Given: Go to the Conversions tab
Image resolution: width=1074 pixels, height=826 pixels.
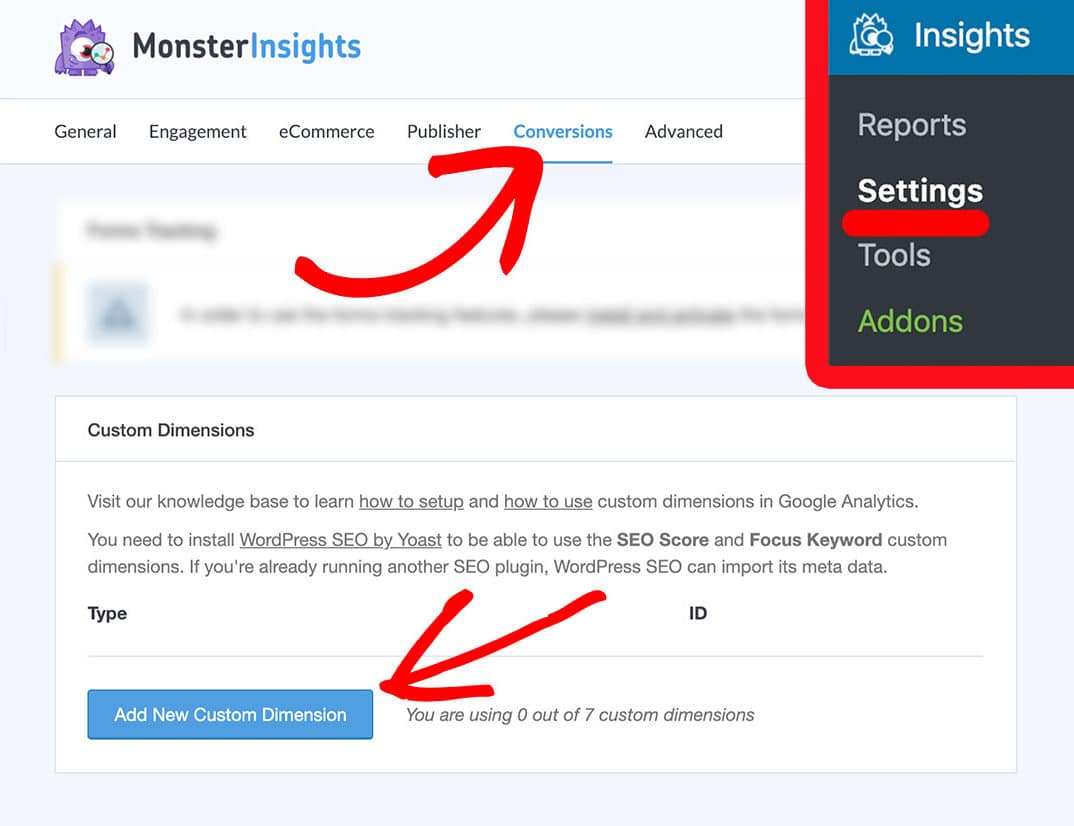Looking at the screenshot, I should pos(563,132).
